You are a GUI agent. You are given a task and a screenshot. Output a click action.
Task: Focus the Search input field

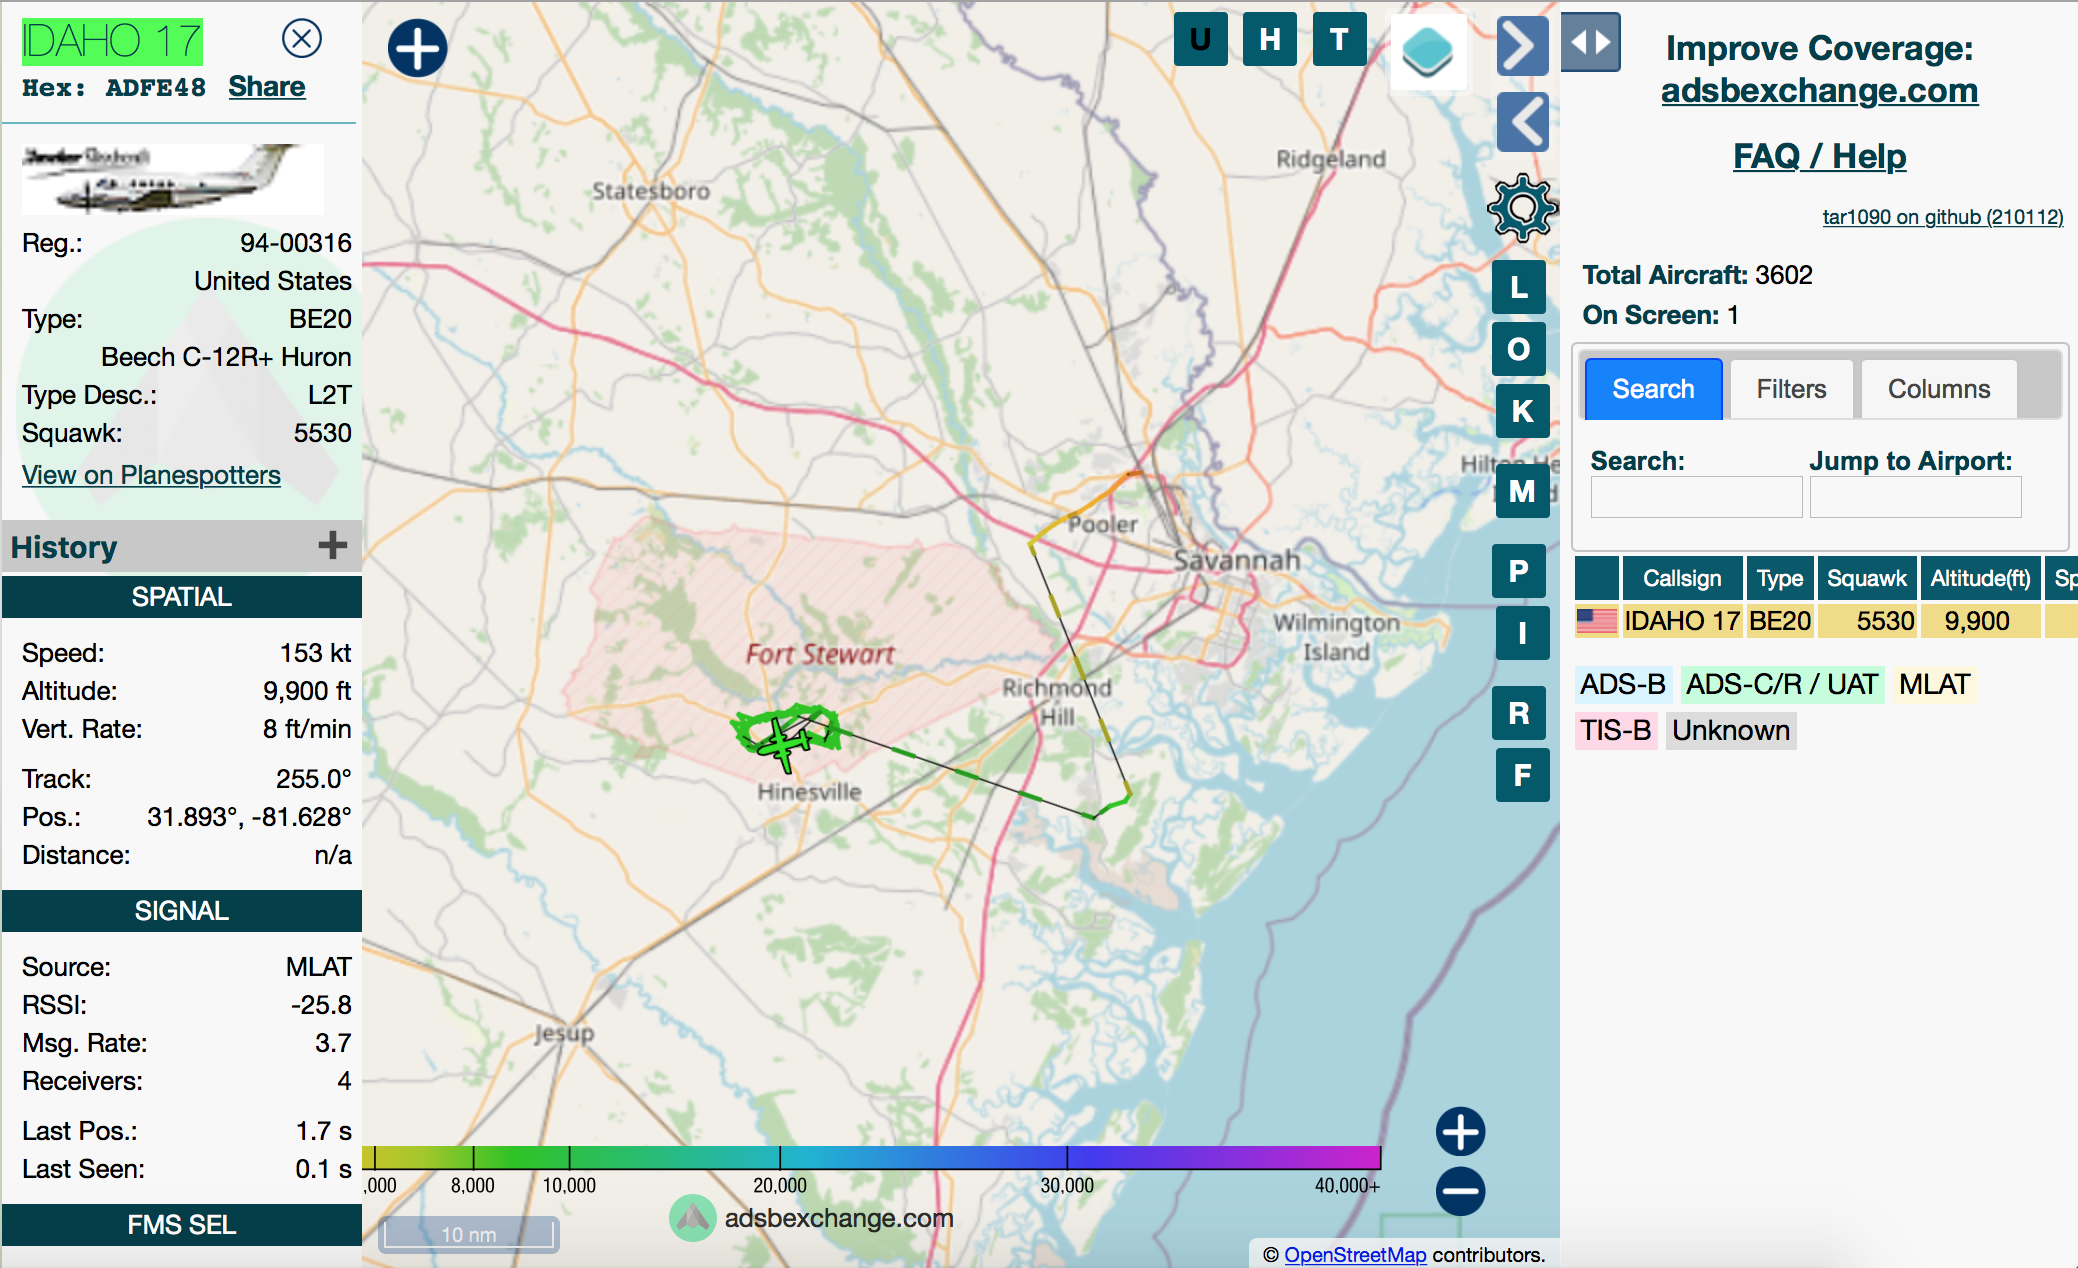(x=1696, y=497)
